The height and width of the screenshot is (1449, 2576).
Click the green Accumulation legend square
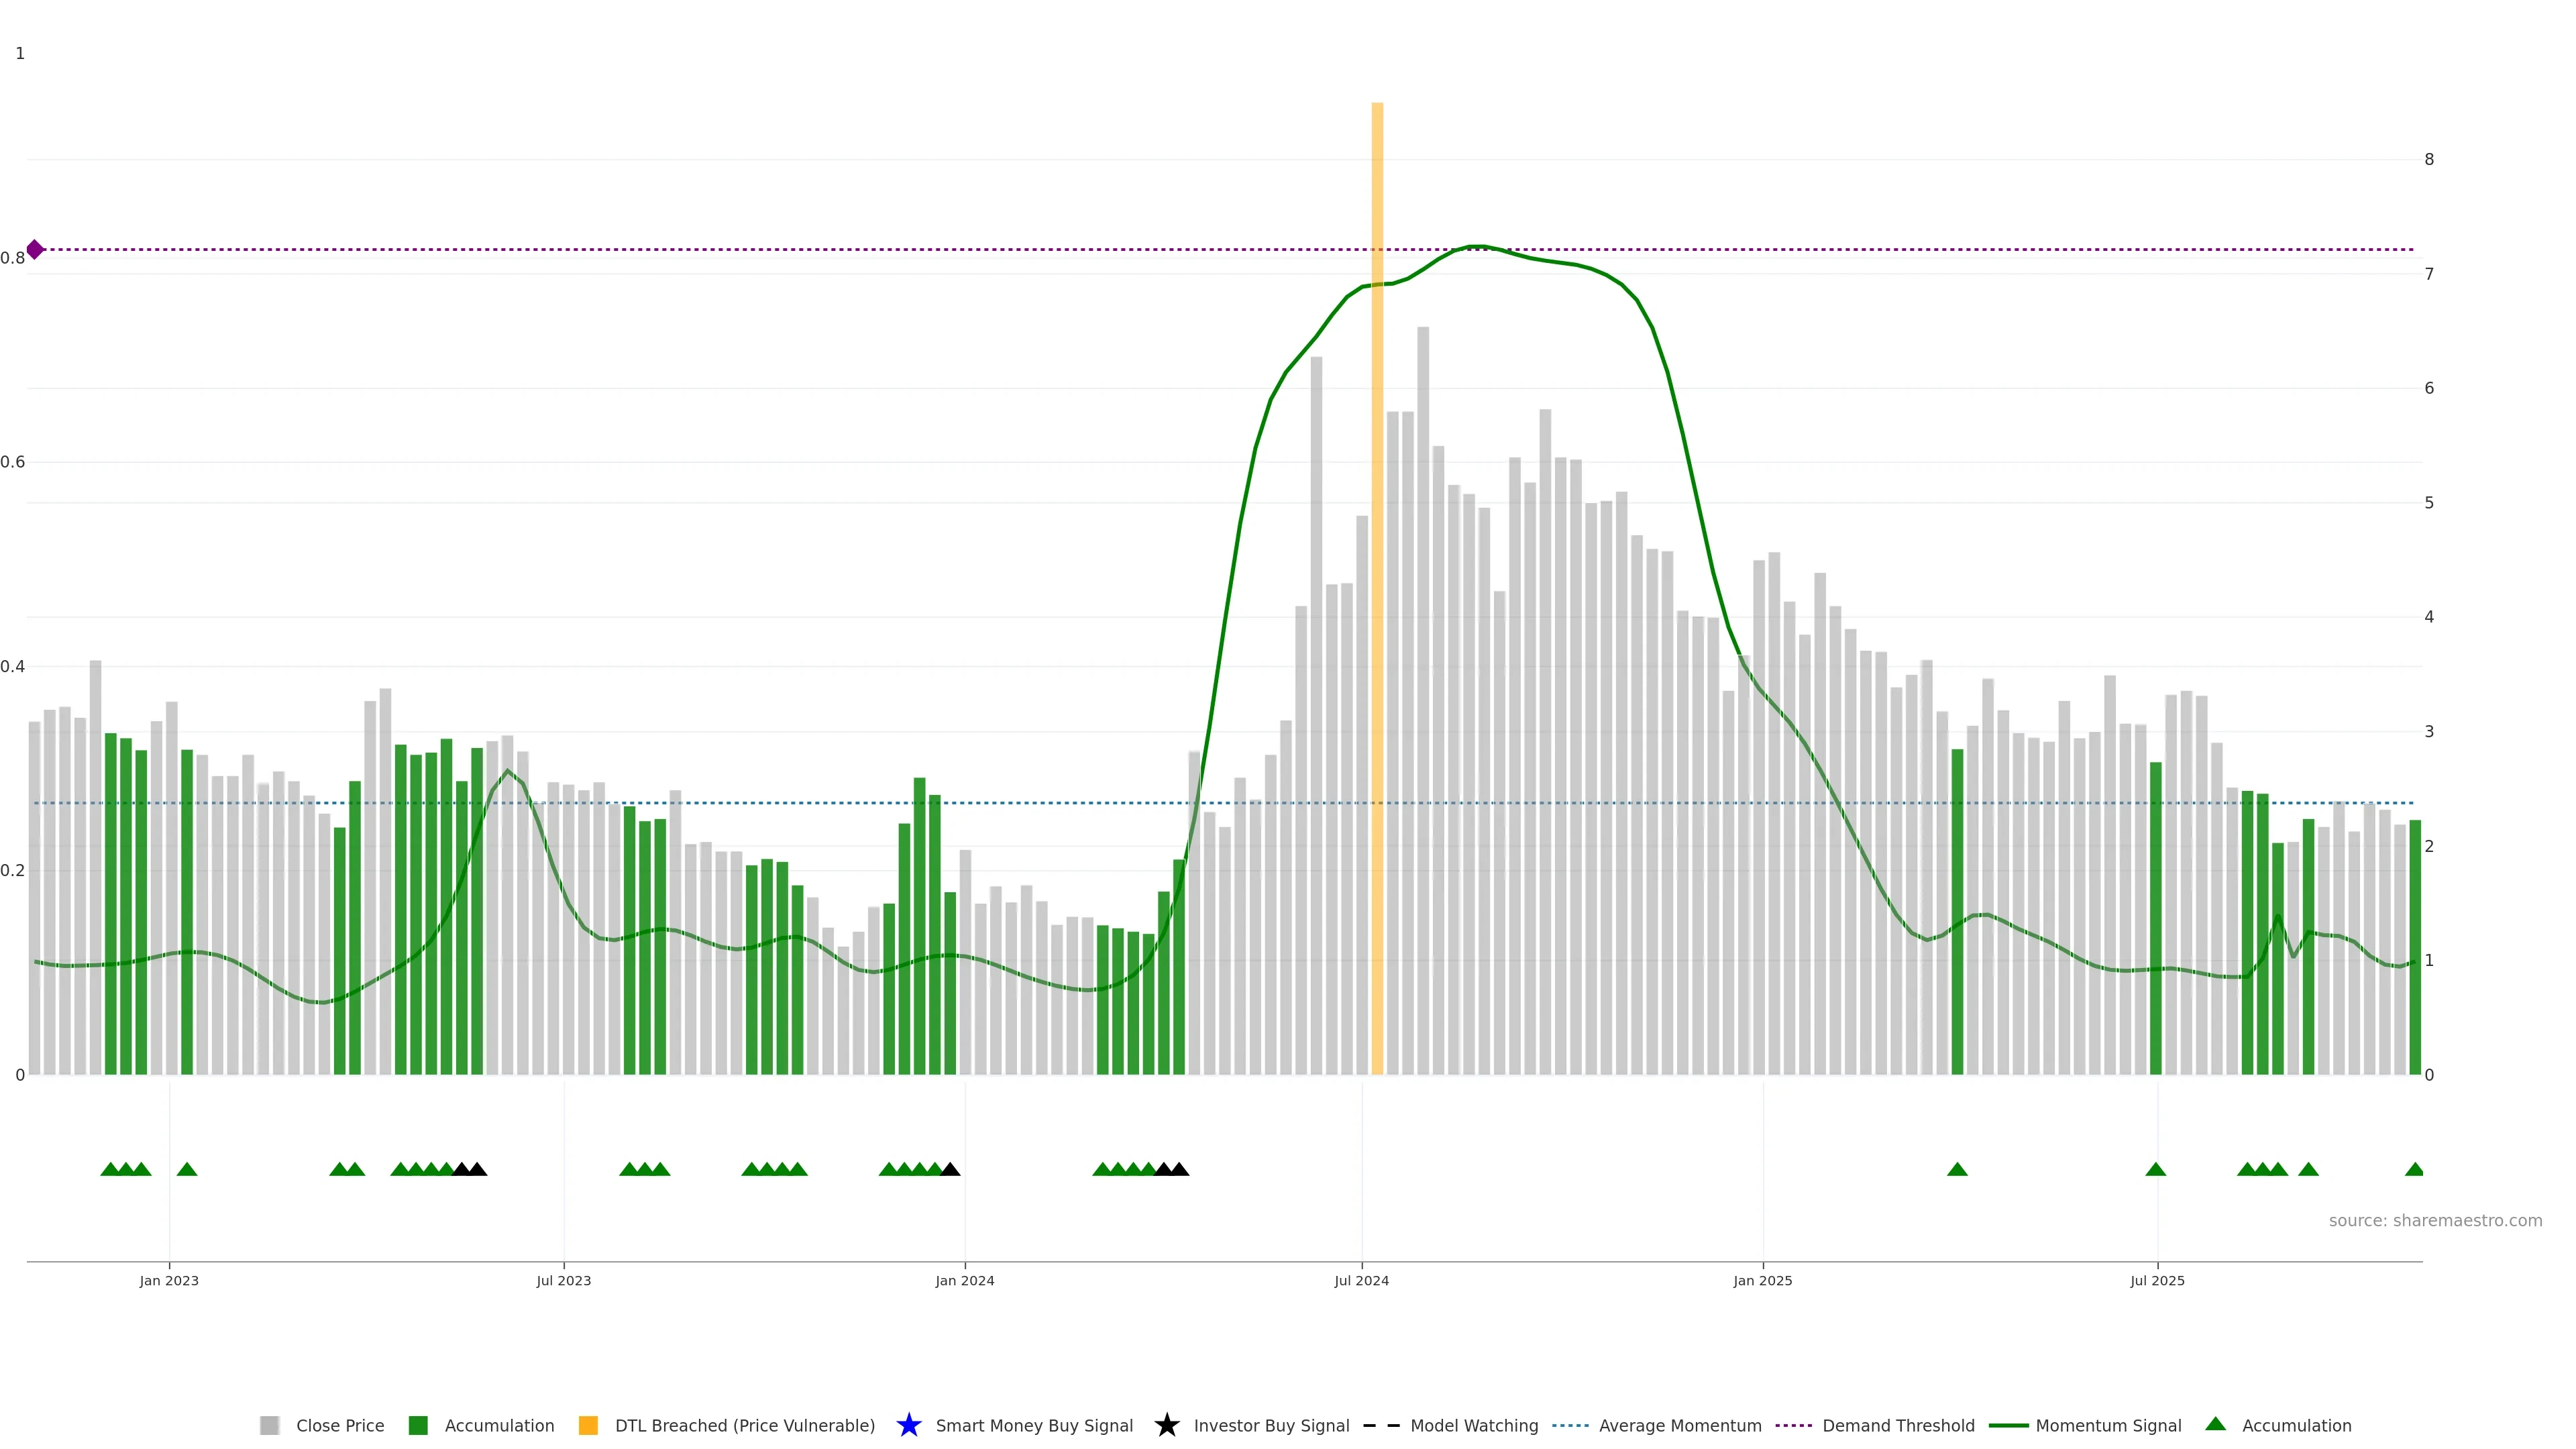pos(418,1425)
